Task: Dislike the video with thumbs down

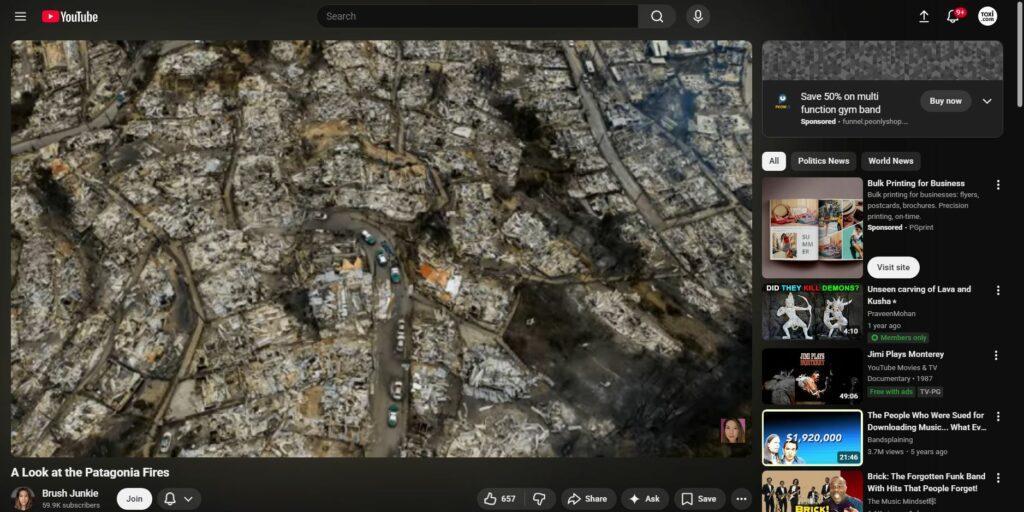Action: (539, 498)
